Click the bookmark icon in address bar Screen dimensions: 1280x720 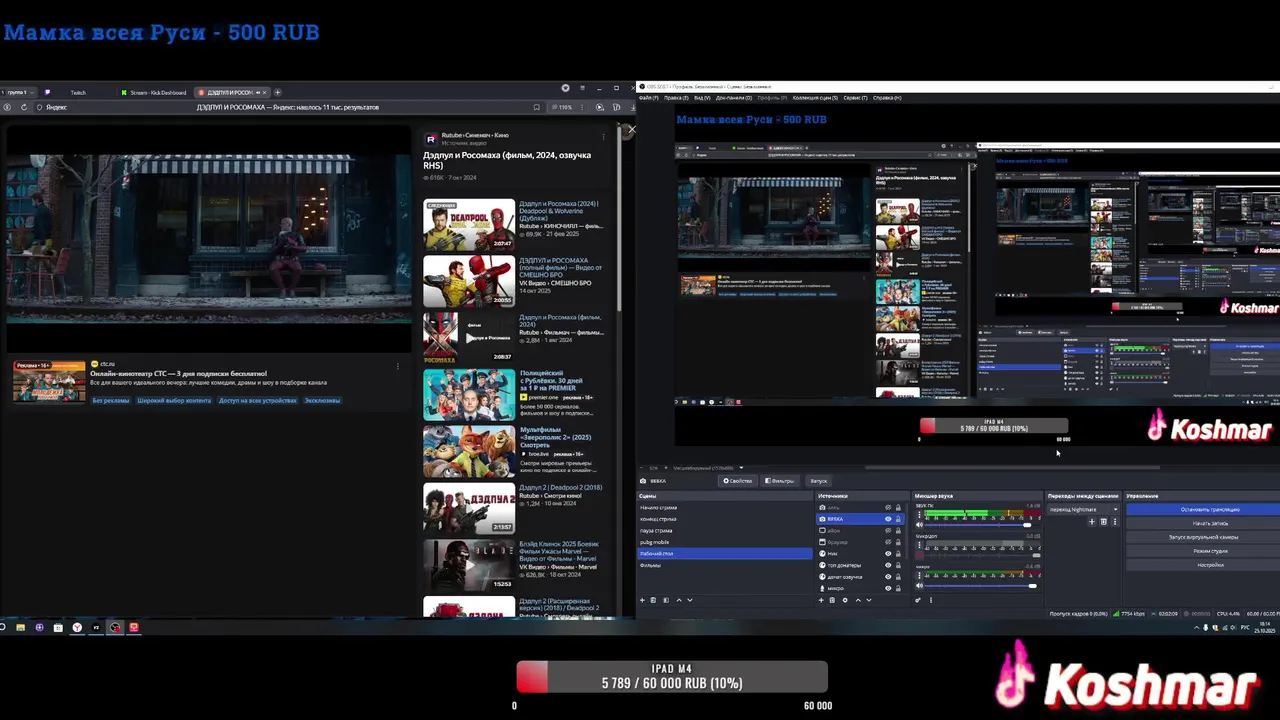pyautogui.click(x=536, y=107)
